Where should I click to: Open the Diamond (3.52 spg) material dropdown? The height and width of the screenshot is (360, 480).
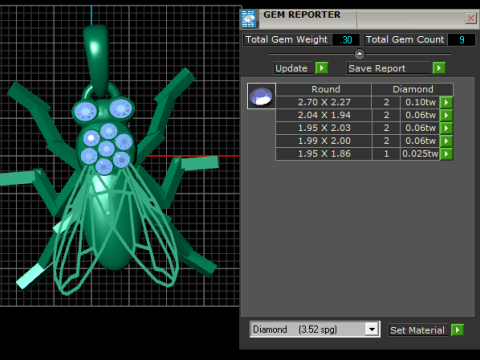click(x=372, y=329)
